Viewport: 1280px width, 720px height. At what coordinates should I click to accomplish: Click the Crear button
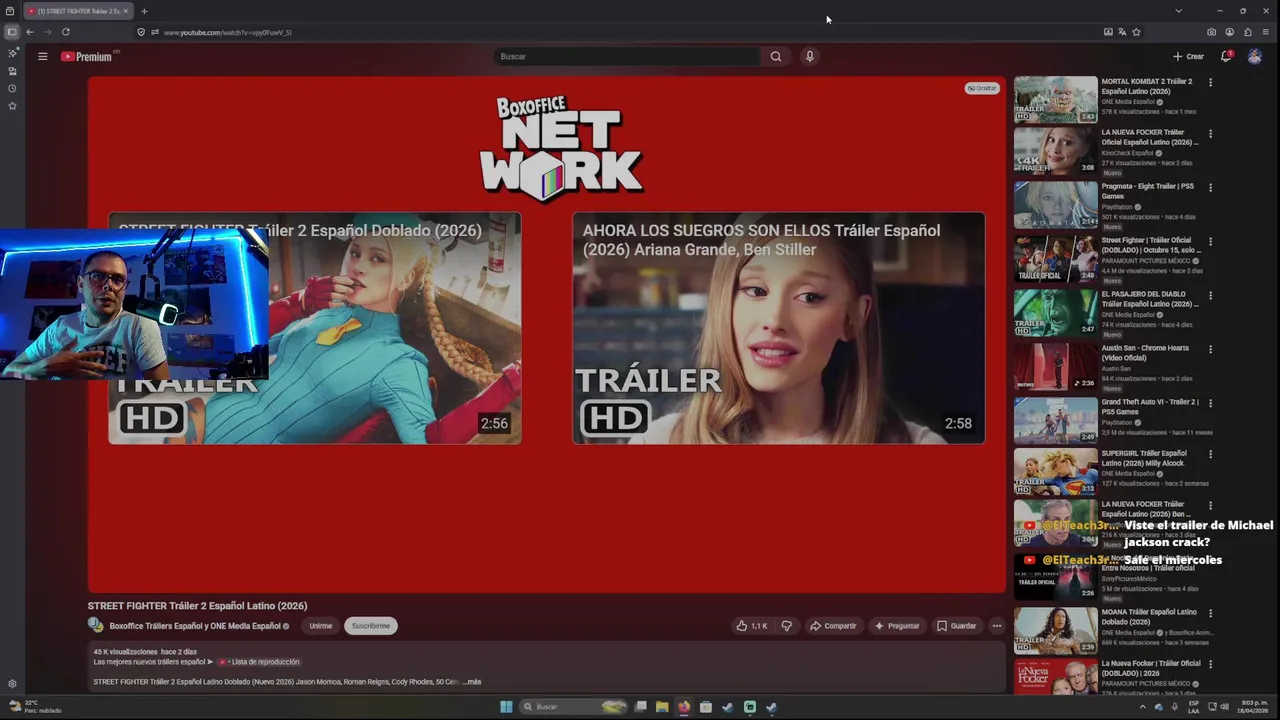1188,57
